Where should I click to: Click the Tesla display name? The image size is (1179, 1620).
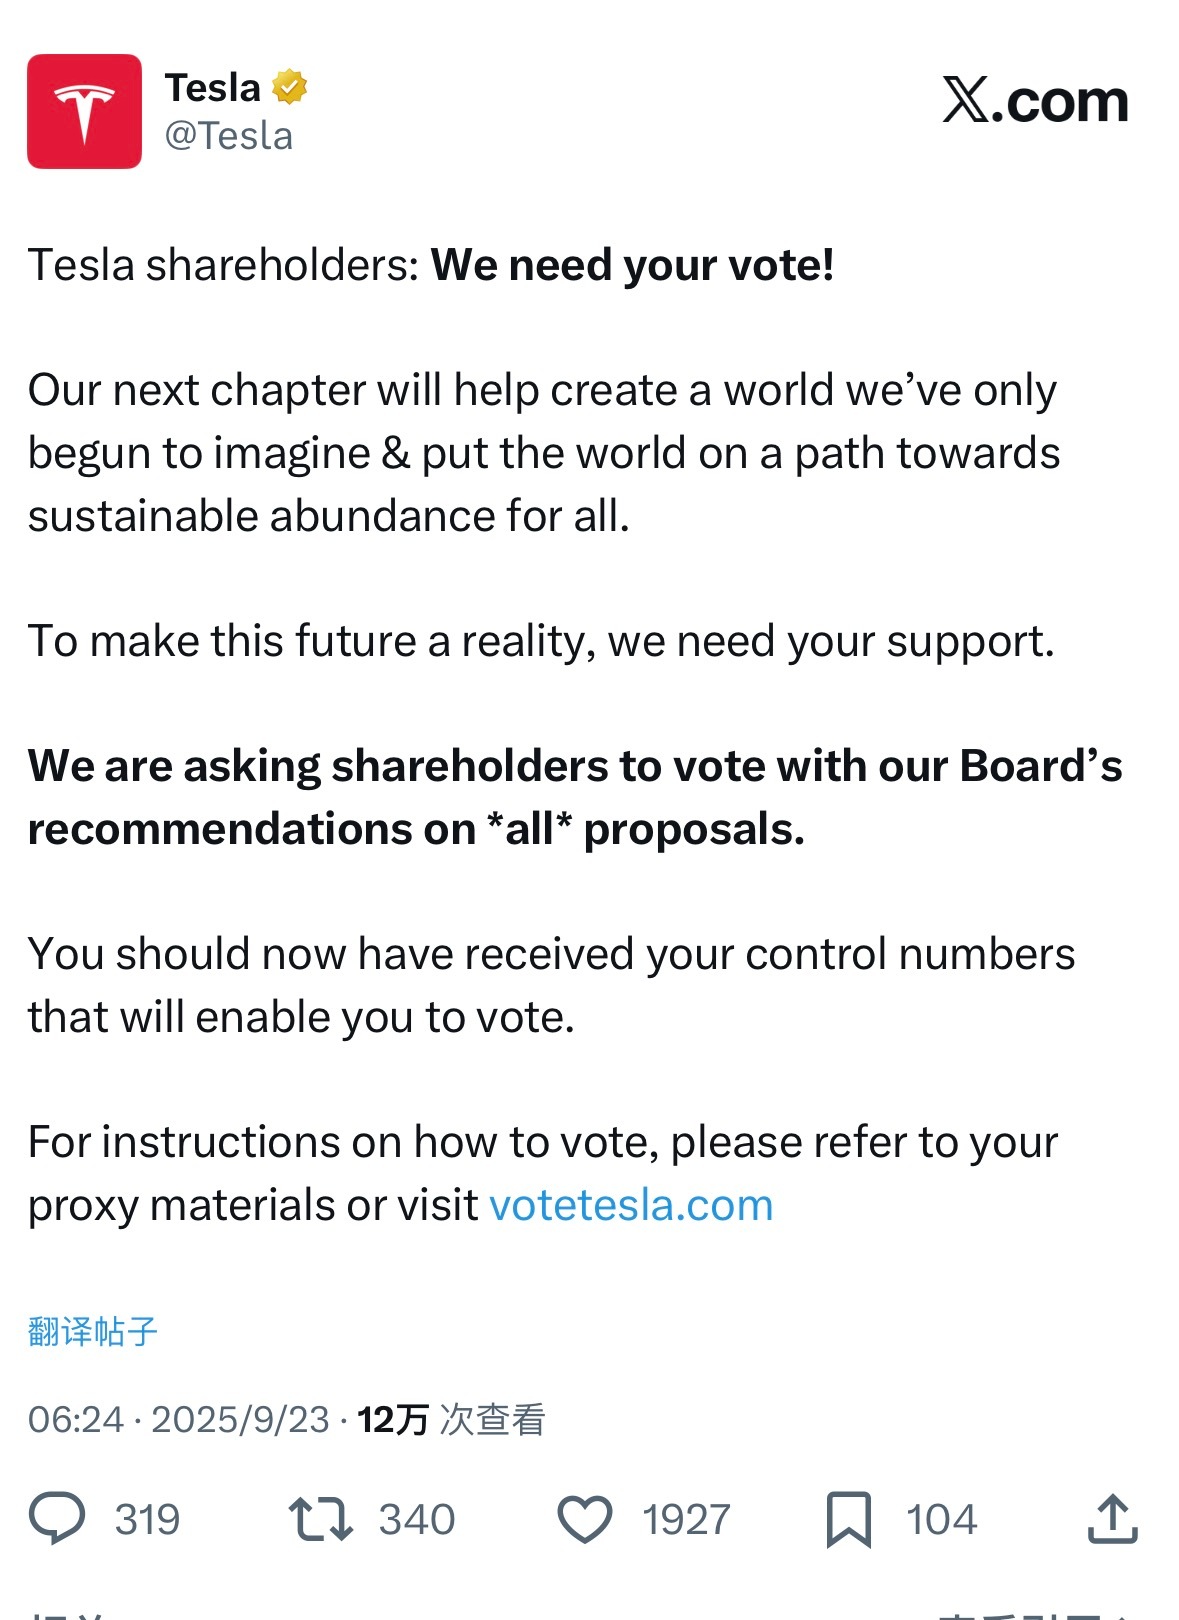213,88
